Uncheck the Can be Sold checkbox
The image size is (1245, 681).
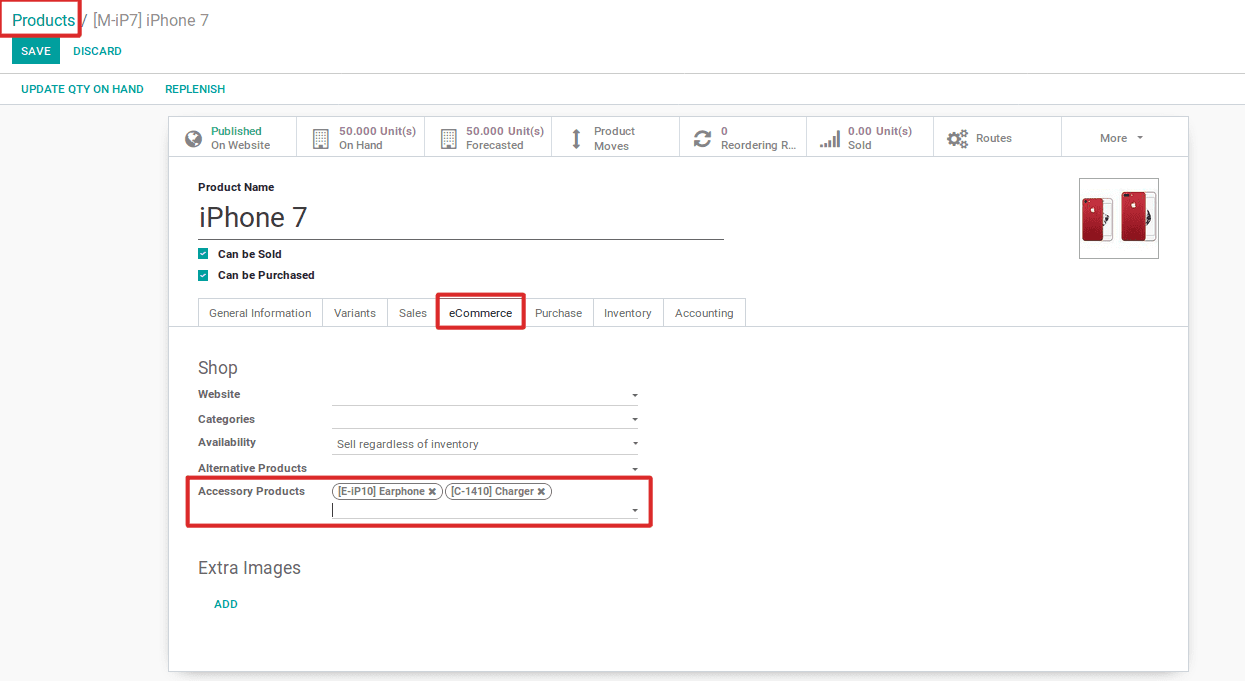(x=203, y=254)
